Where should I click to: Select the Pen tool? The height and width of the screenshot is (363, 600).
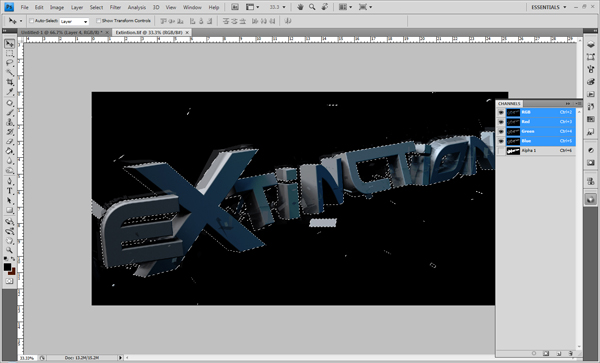point(10,181)
